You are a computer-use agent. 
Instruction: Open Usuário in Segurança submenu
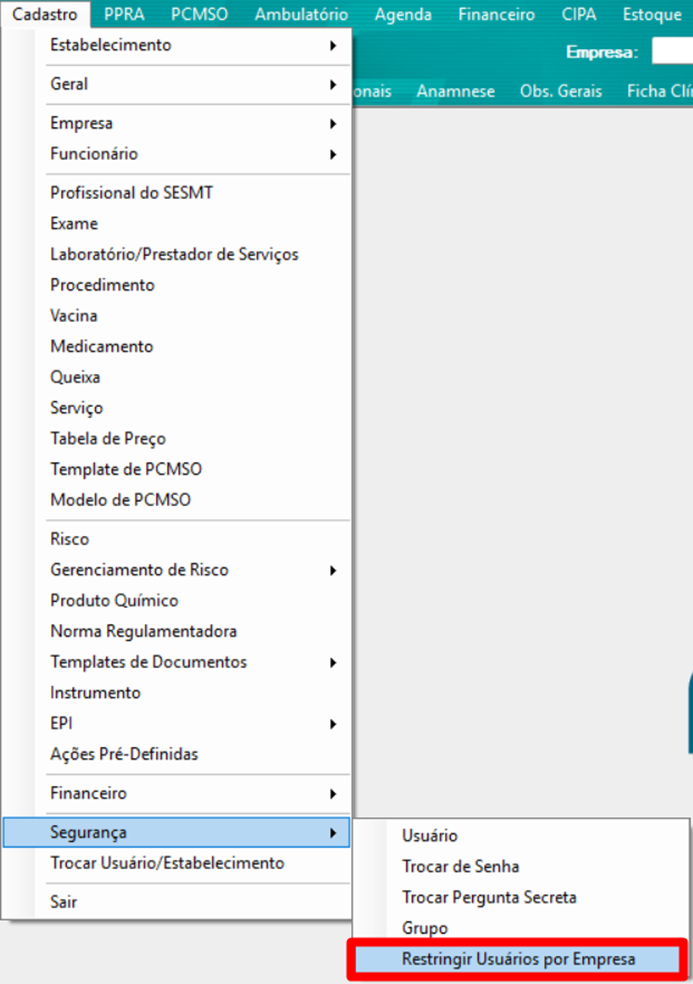point(520,836)
